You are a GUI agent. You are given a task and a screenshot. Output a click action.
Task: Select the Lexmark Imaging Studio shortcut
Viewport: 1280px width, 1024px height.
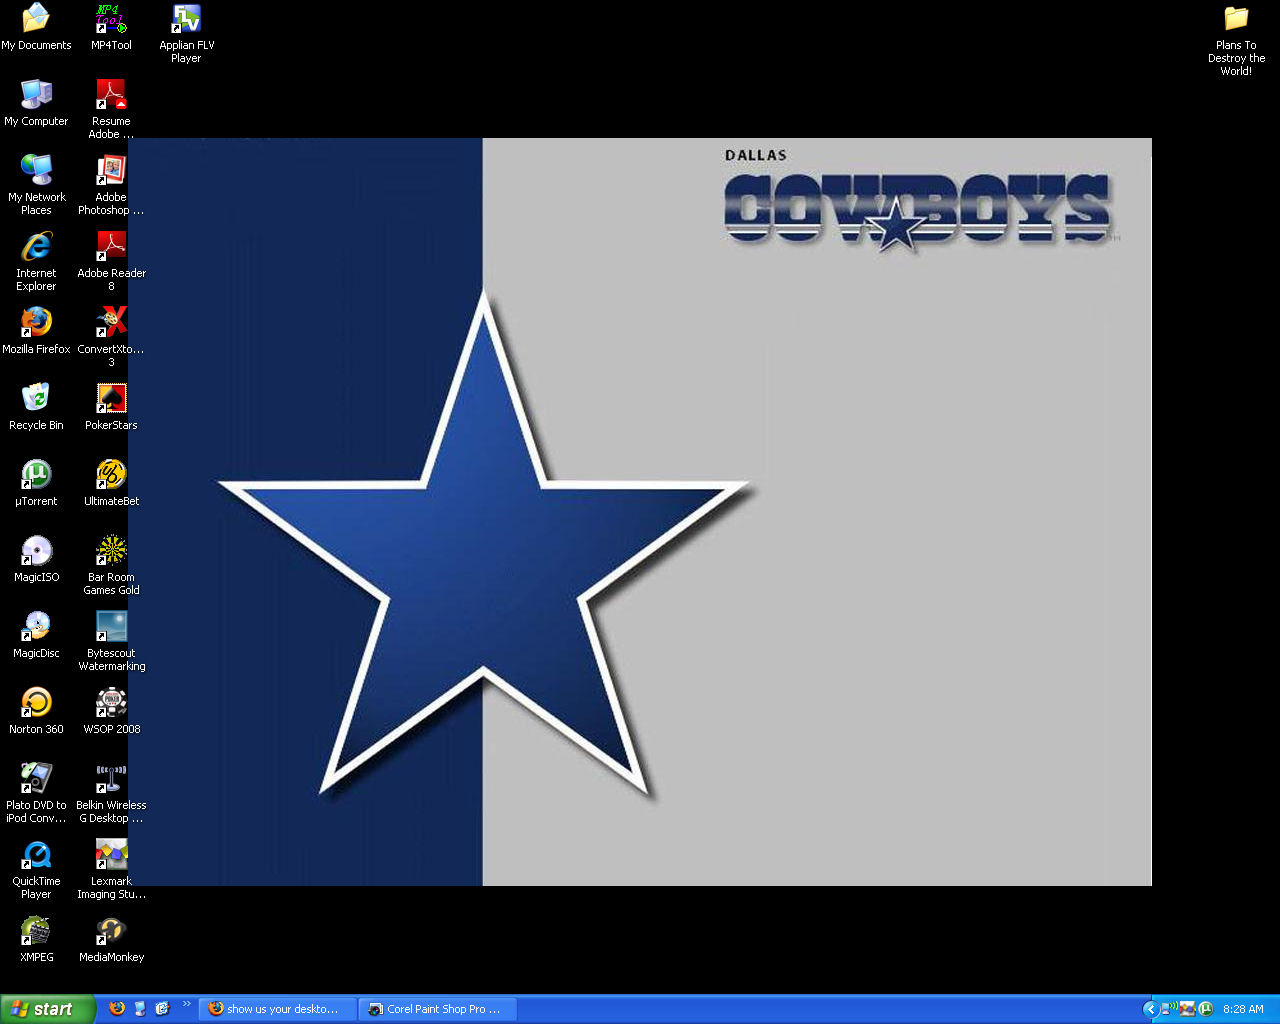111,869
